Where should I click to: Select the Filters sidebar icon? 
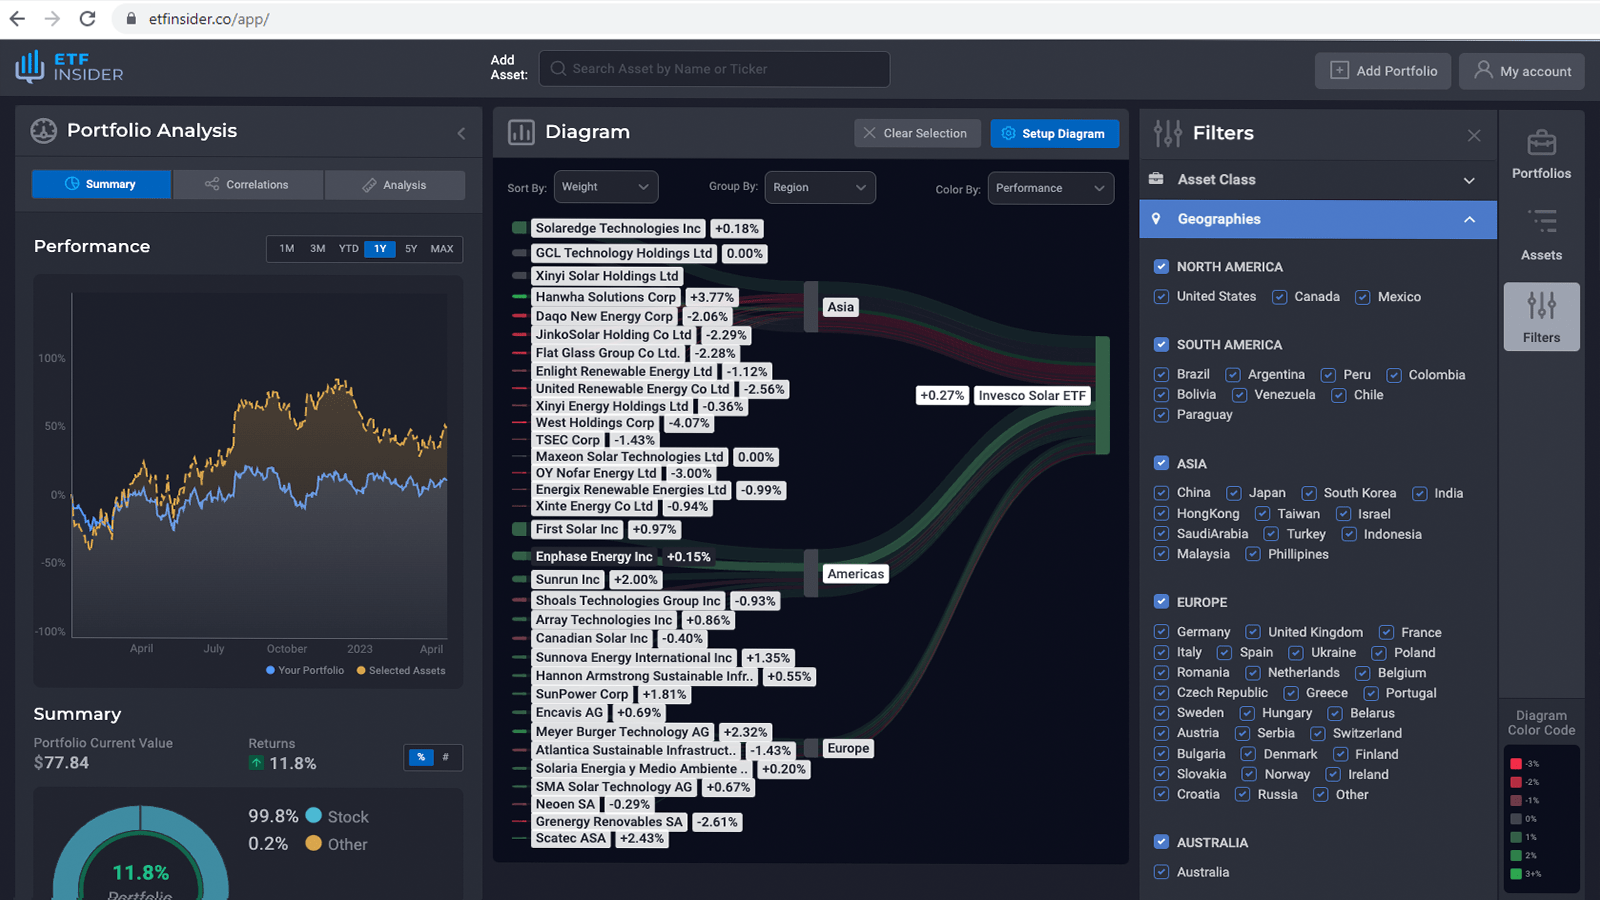1541,317
